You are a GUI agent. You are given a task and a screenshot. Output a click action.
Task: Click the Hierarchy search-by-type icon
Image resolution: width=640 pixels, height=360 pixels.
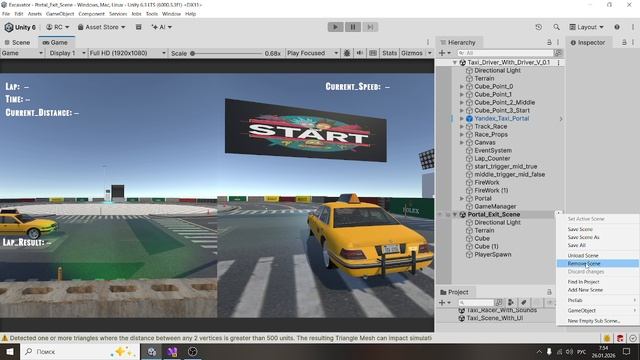pos(558,53)
